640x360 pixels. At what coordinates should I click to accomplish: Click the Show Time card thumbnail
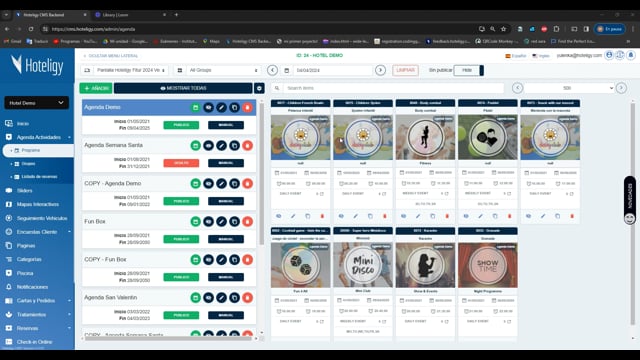click(488, 265)
